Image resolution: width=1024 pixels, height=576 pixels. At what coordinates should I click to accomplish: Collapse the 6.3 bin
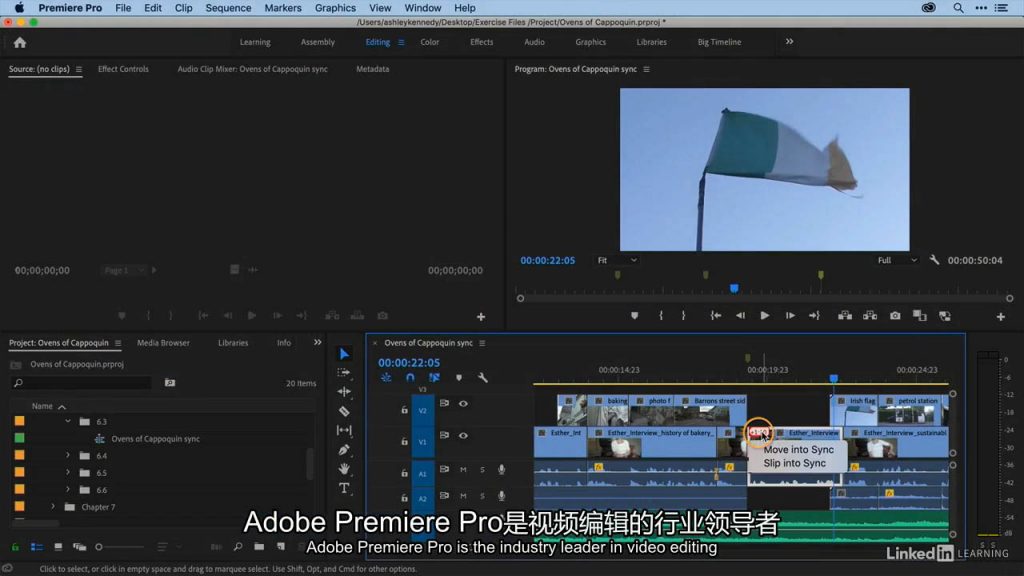[68, 421]
